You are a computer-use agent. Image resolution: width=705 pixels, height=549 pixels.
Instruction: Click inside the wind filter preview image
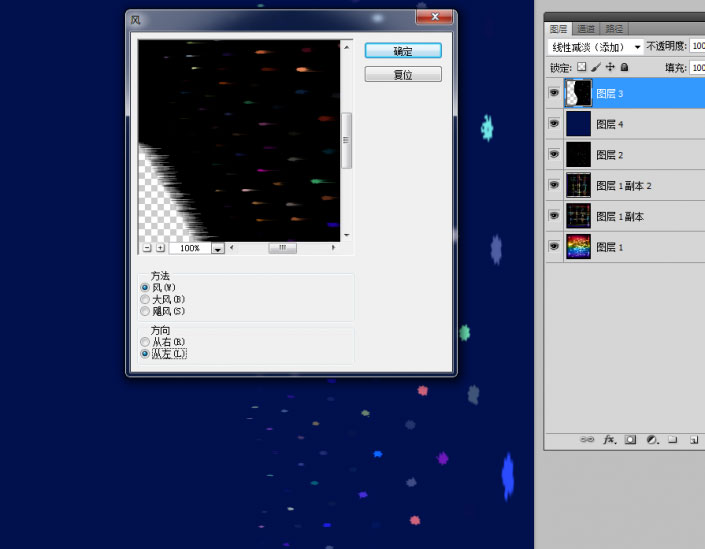coord(239,141)
